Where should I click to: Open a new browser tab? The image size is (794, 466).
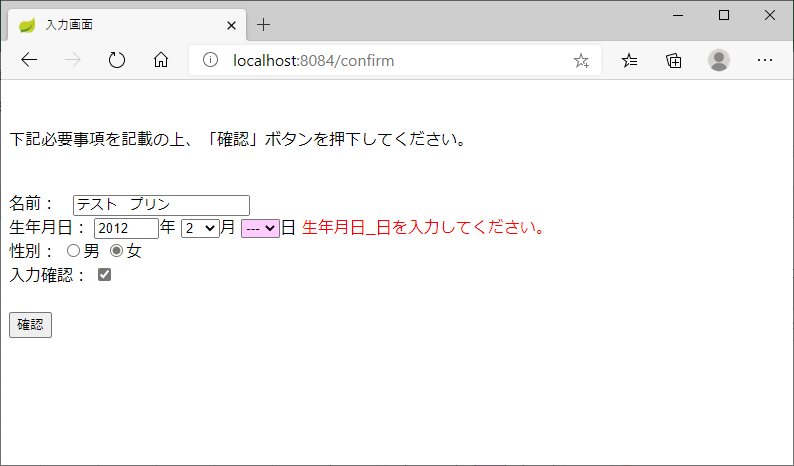coord(263,24)
